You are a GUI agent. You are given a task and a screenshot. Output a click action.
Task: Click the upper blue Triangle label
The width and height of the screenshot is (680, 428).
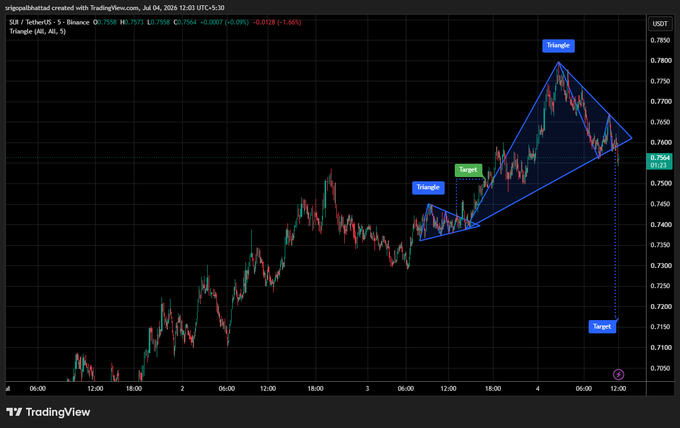click(558, 46)
